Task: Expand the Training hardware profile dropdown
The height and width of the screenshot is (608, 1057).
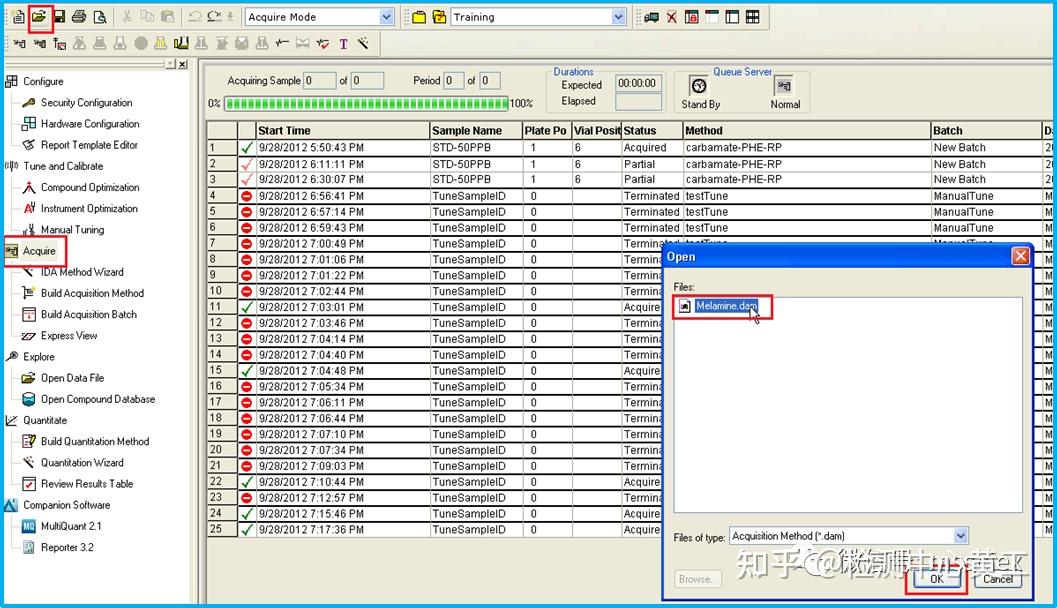Action: coord(617,16)
